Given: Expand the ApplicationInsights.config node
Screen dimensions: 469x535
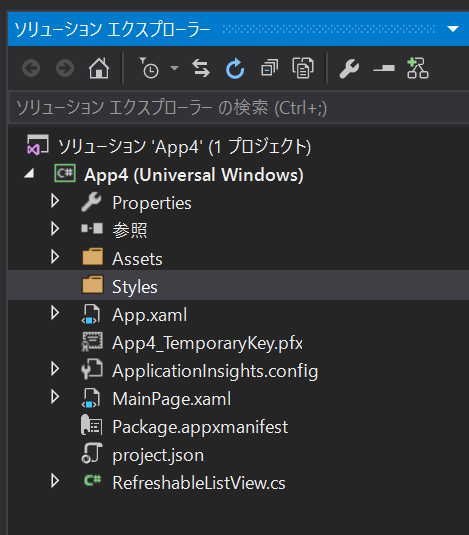Looking at the screenshot, I should coord(55,368).
